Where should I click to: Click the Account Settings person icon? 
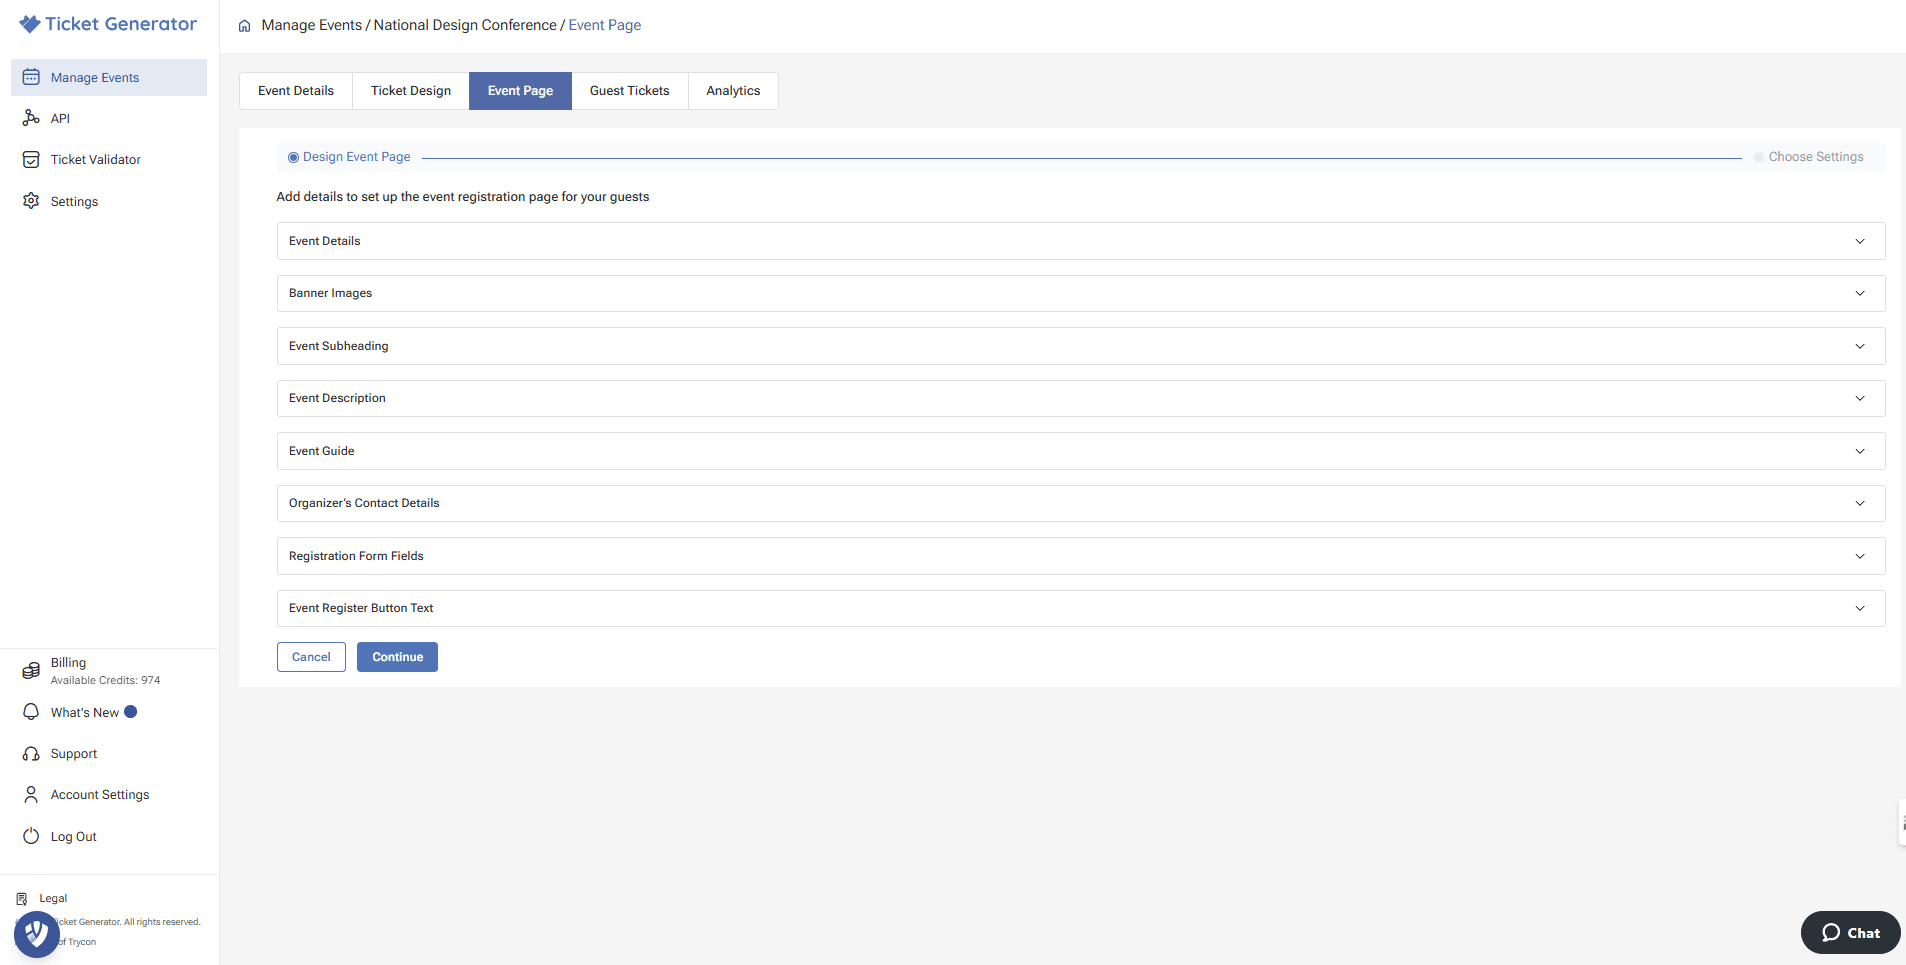coord(31,795)
